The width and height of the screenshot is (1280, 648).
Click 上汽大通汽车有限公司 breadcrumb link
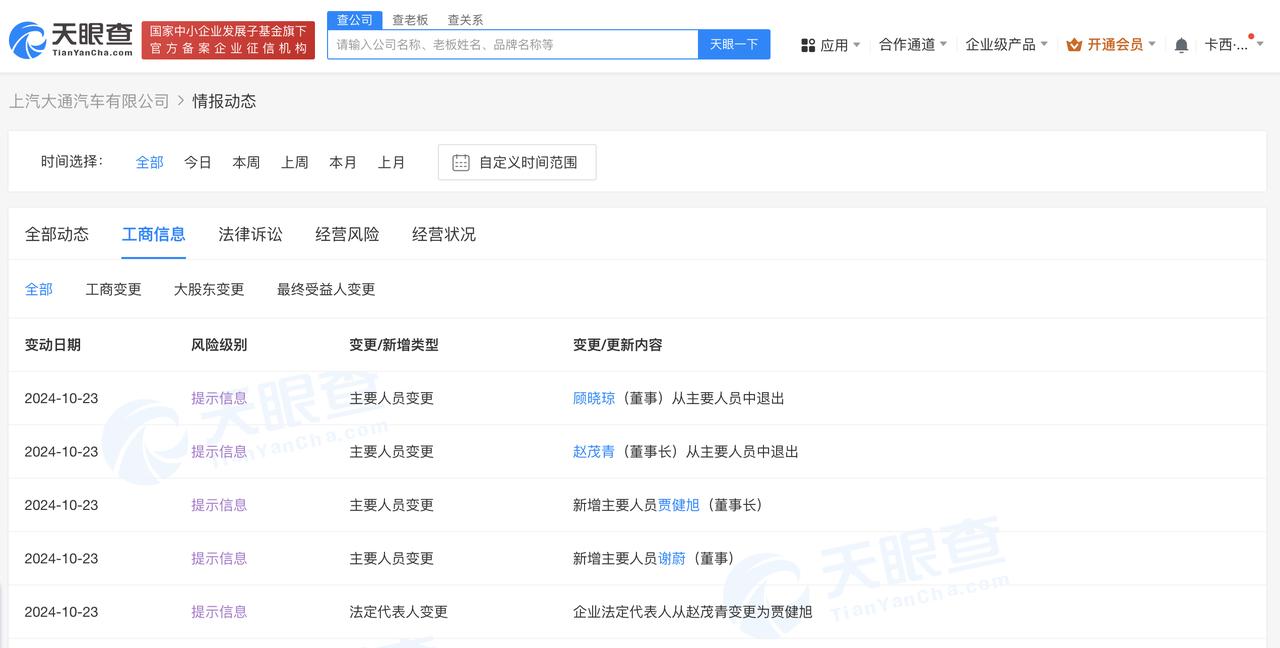pos(89,101)
